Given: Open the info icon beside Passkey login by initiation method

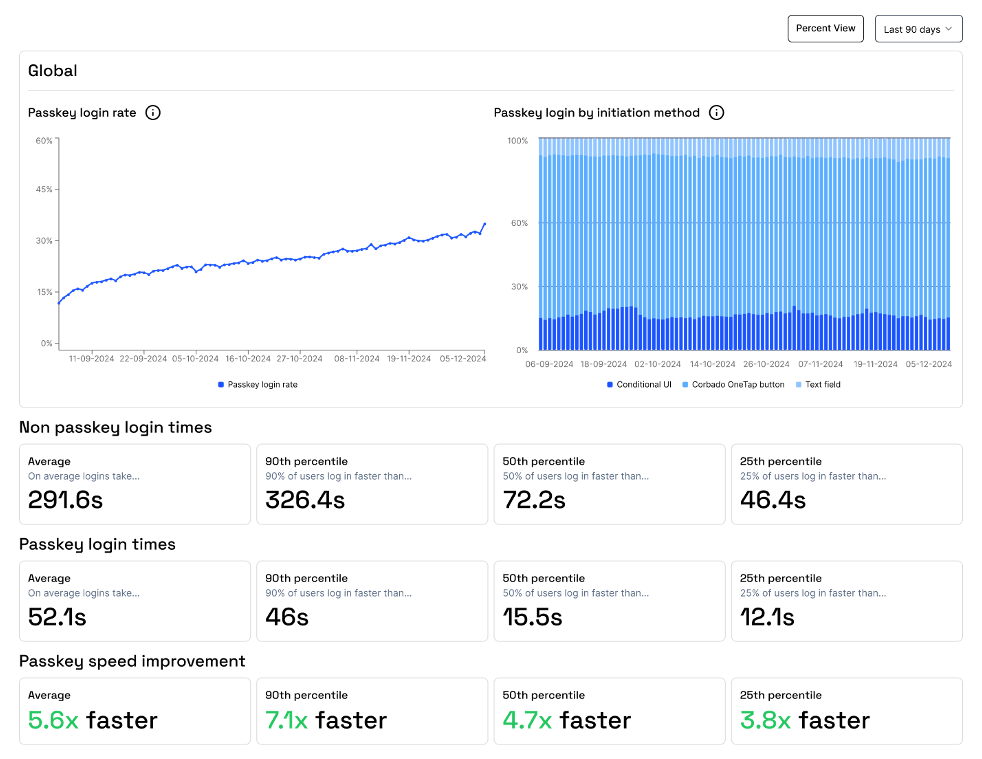Looking at the screenshot, I should point(716,113).
